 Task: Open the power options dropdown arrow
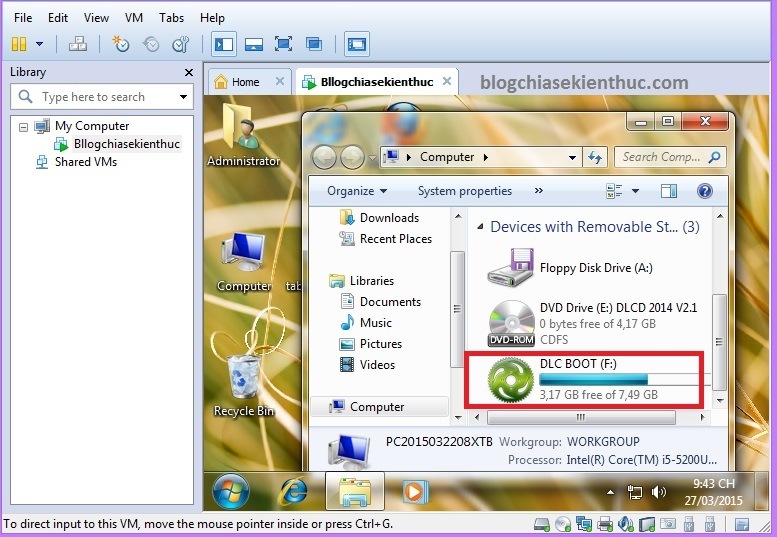pos(39,44)
